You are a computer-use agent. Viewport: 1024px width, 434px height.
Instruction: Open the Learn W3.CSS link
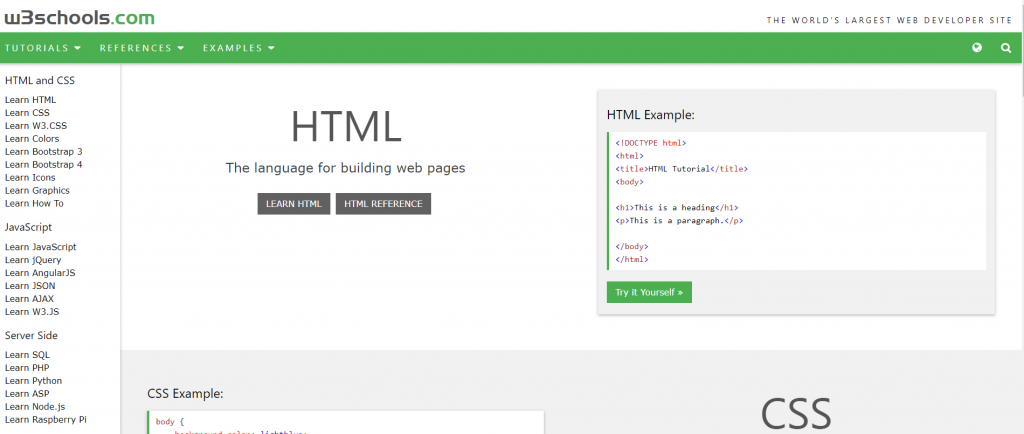point(35,126)
